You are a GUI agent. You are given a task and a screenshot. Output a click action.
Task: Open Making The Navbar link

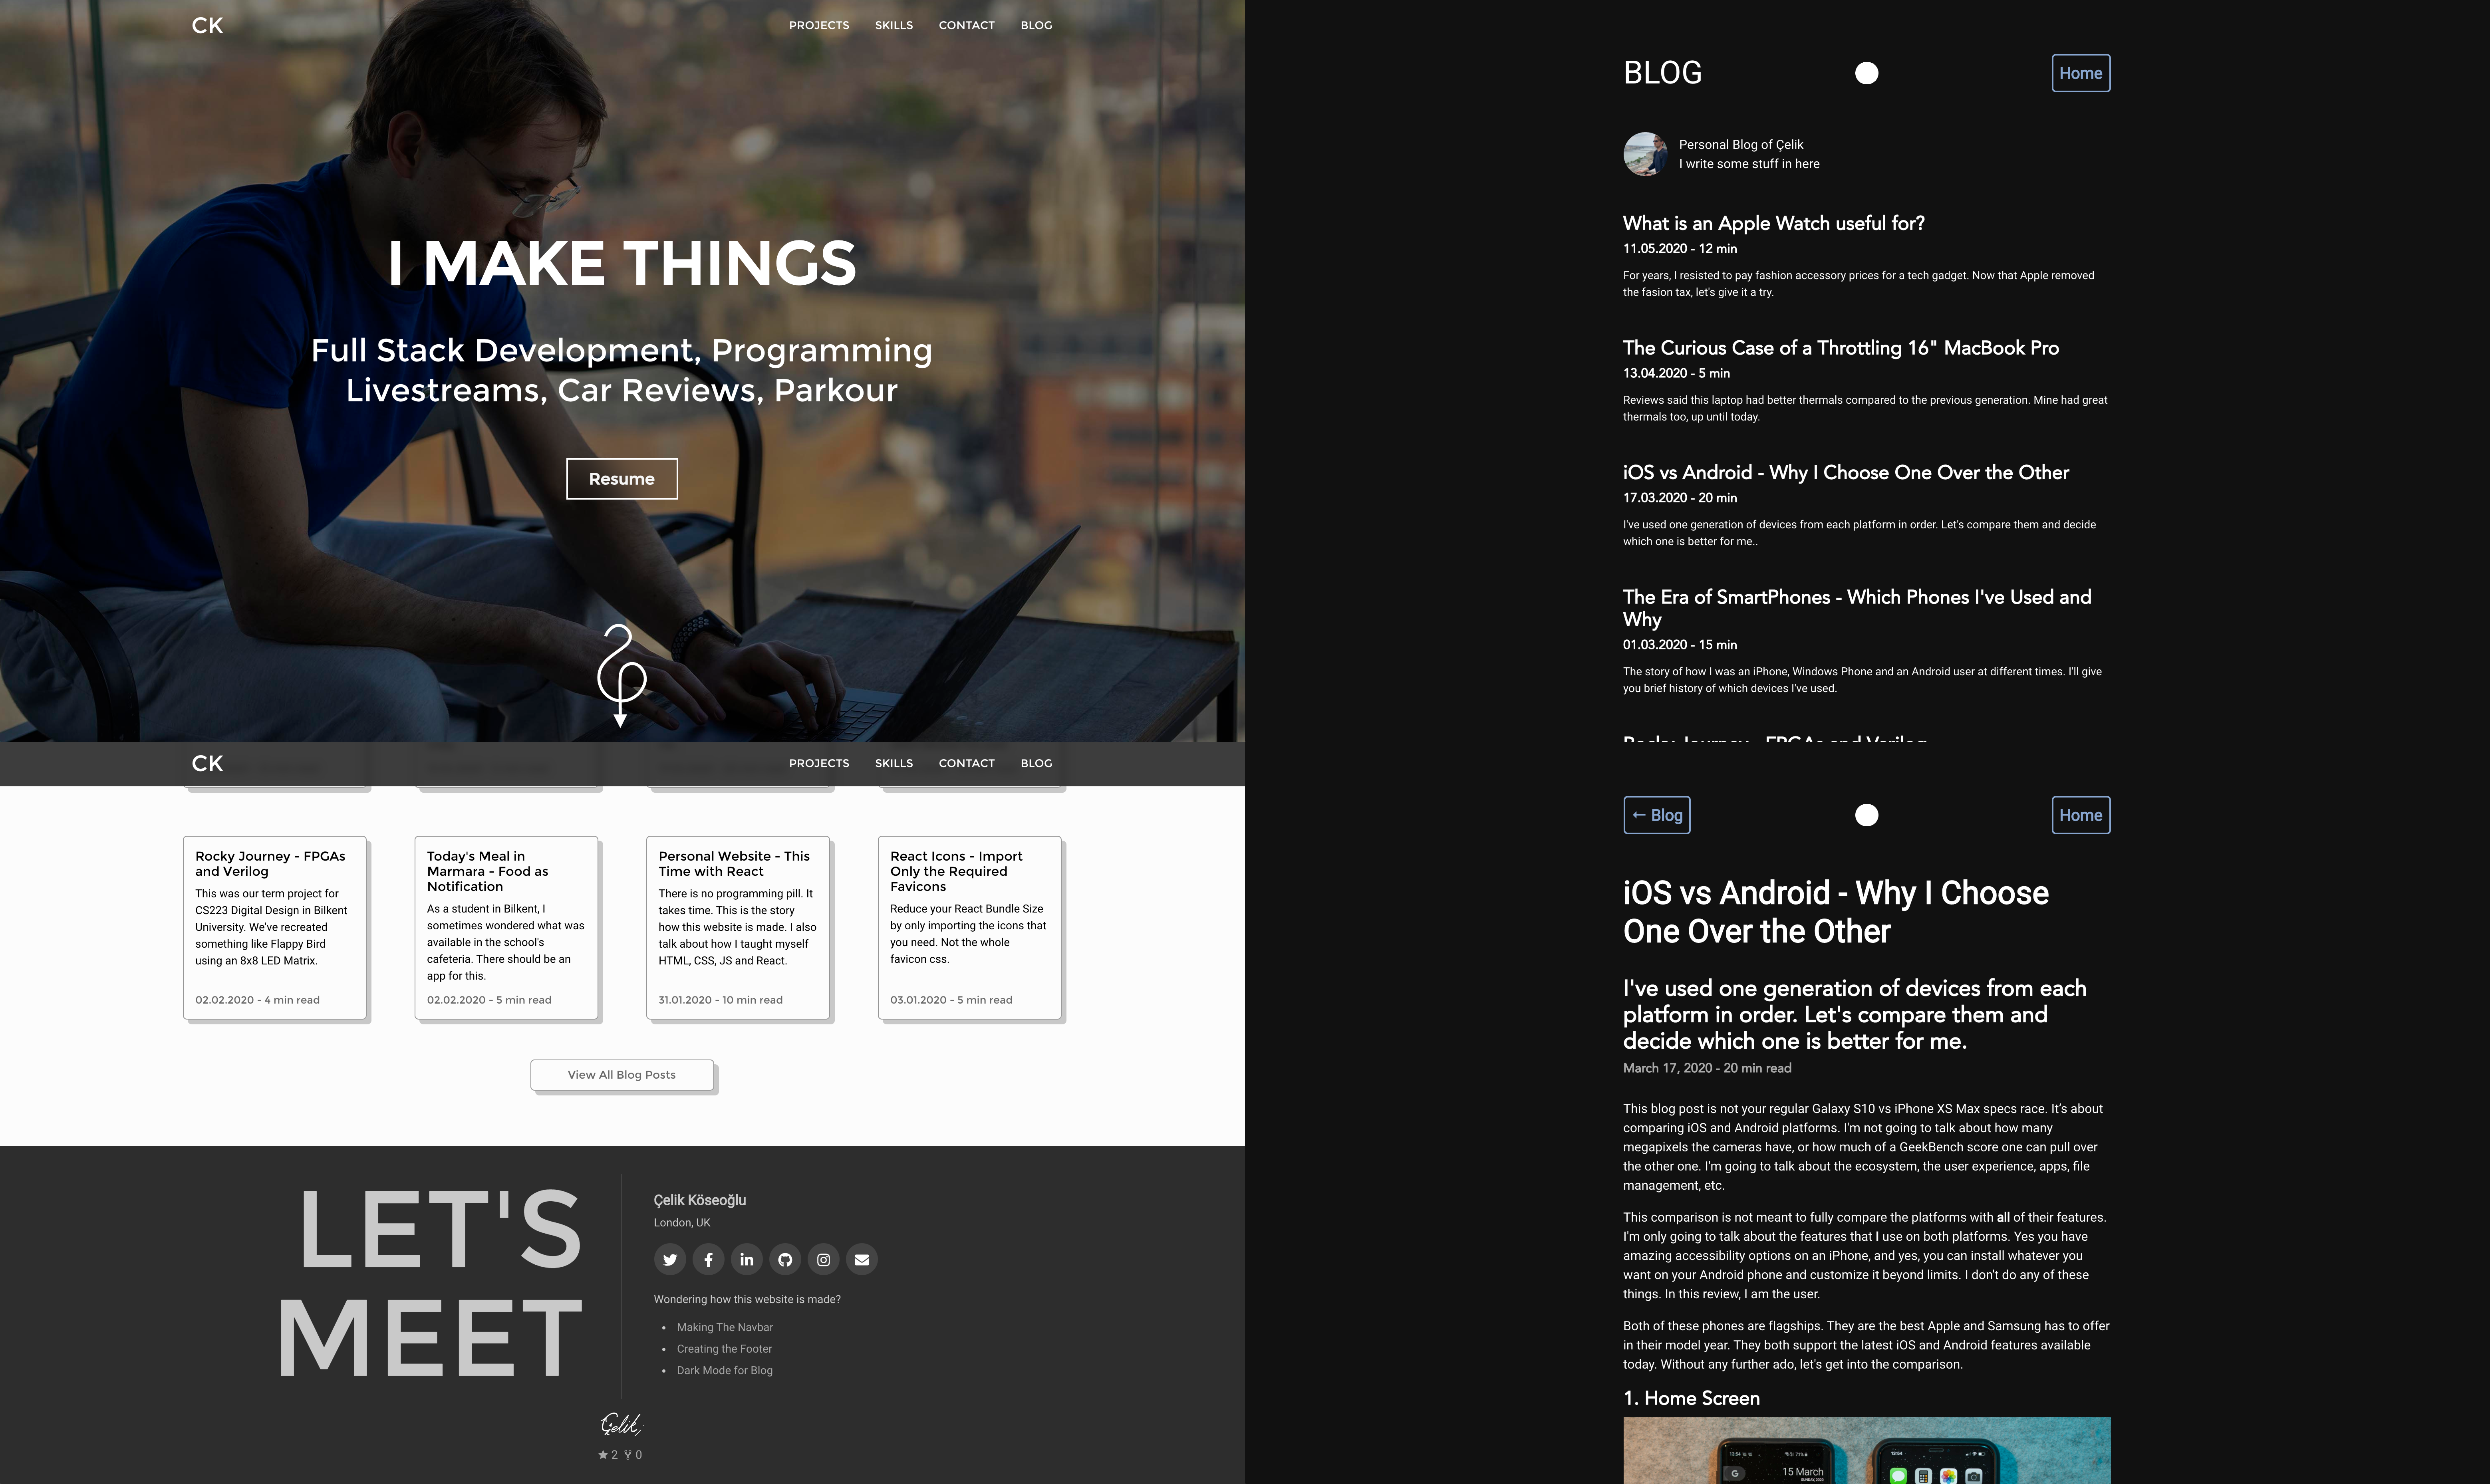(725, 1327)
